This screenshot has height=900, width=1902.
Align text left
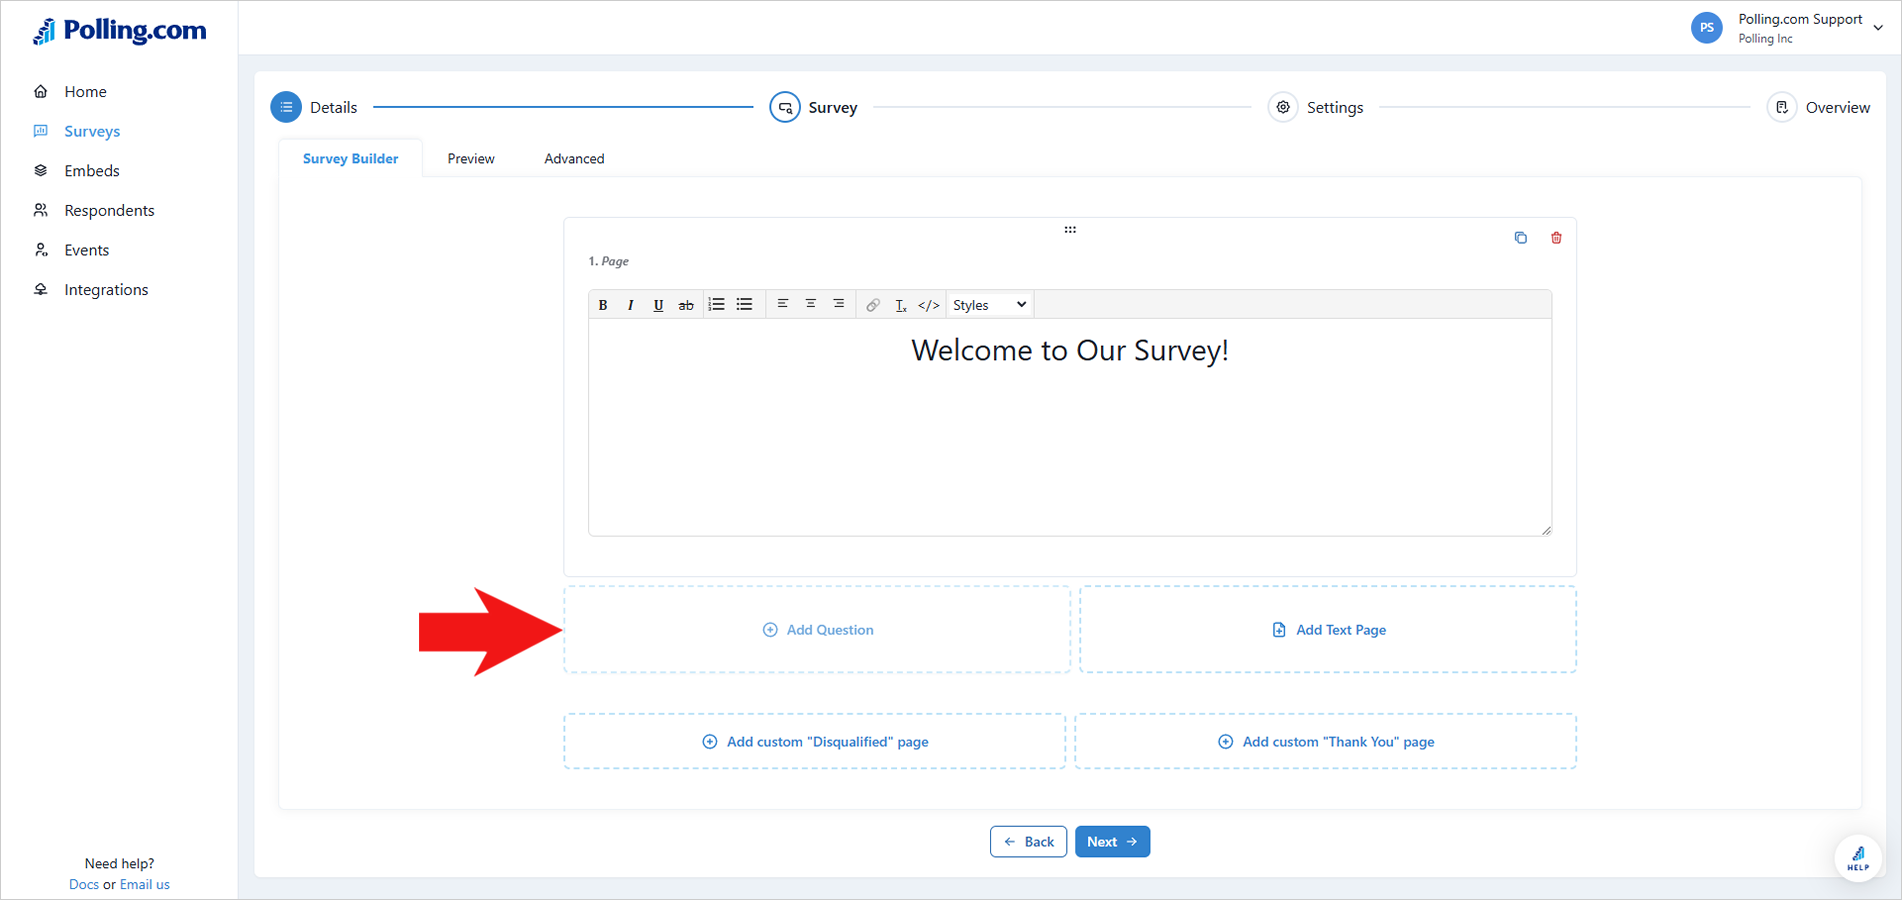click(783, 304)
